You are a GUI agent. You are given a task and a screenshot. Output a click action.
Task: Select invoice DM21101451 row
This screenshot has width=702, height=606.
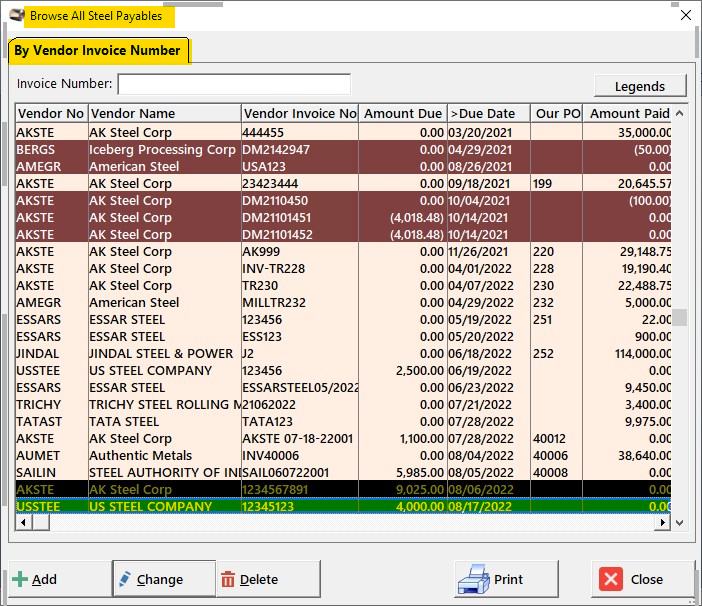(x=343, y=218)
